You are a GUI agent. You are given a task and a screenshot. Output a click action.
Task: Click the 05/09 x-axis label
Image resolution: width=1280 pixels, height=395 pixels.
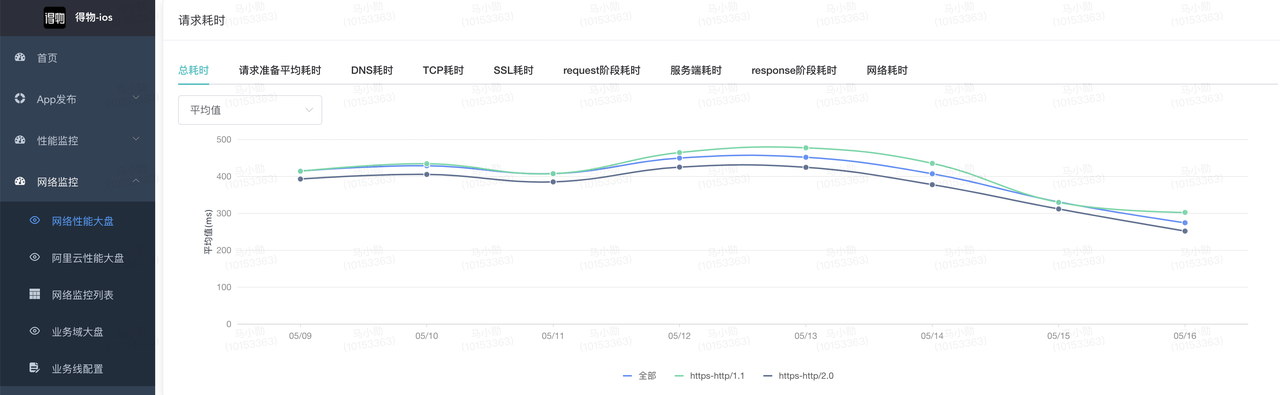coord(300,336)
